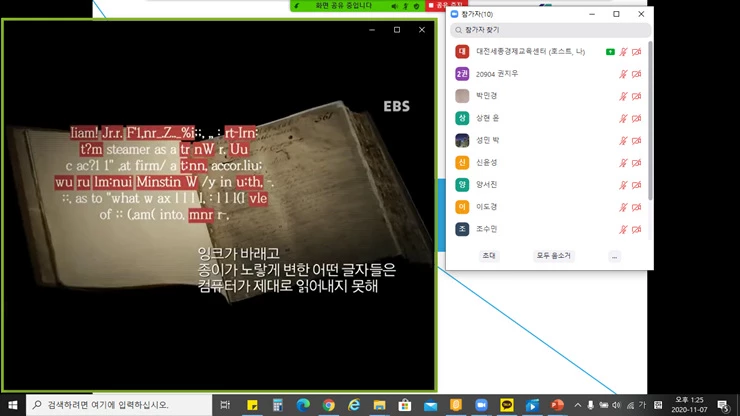
Task: Open the Mail app from the taskbar
Action: [430, 405]
